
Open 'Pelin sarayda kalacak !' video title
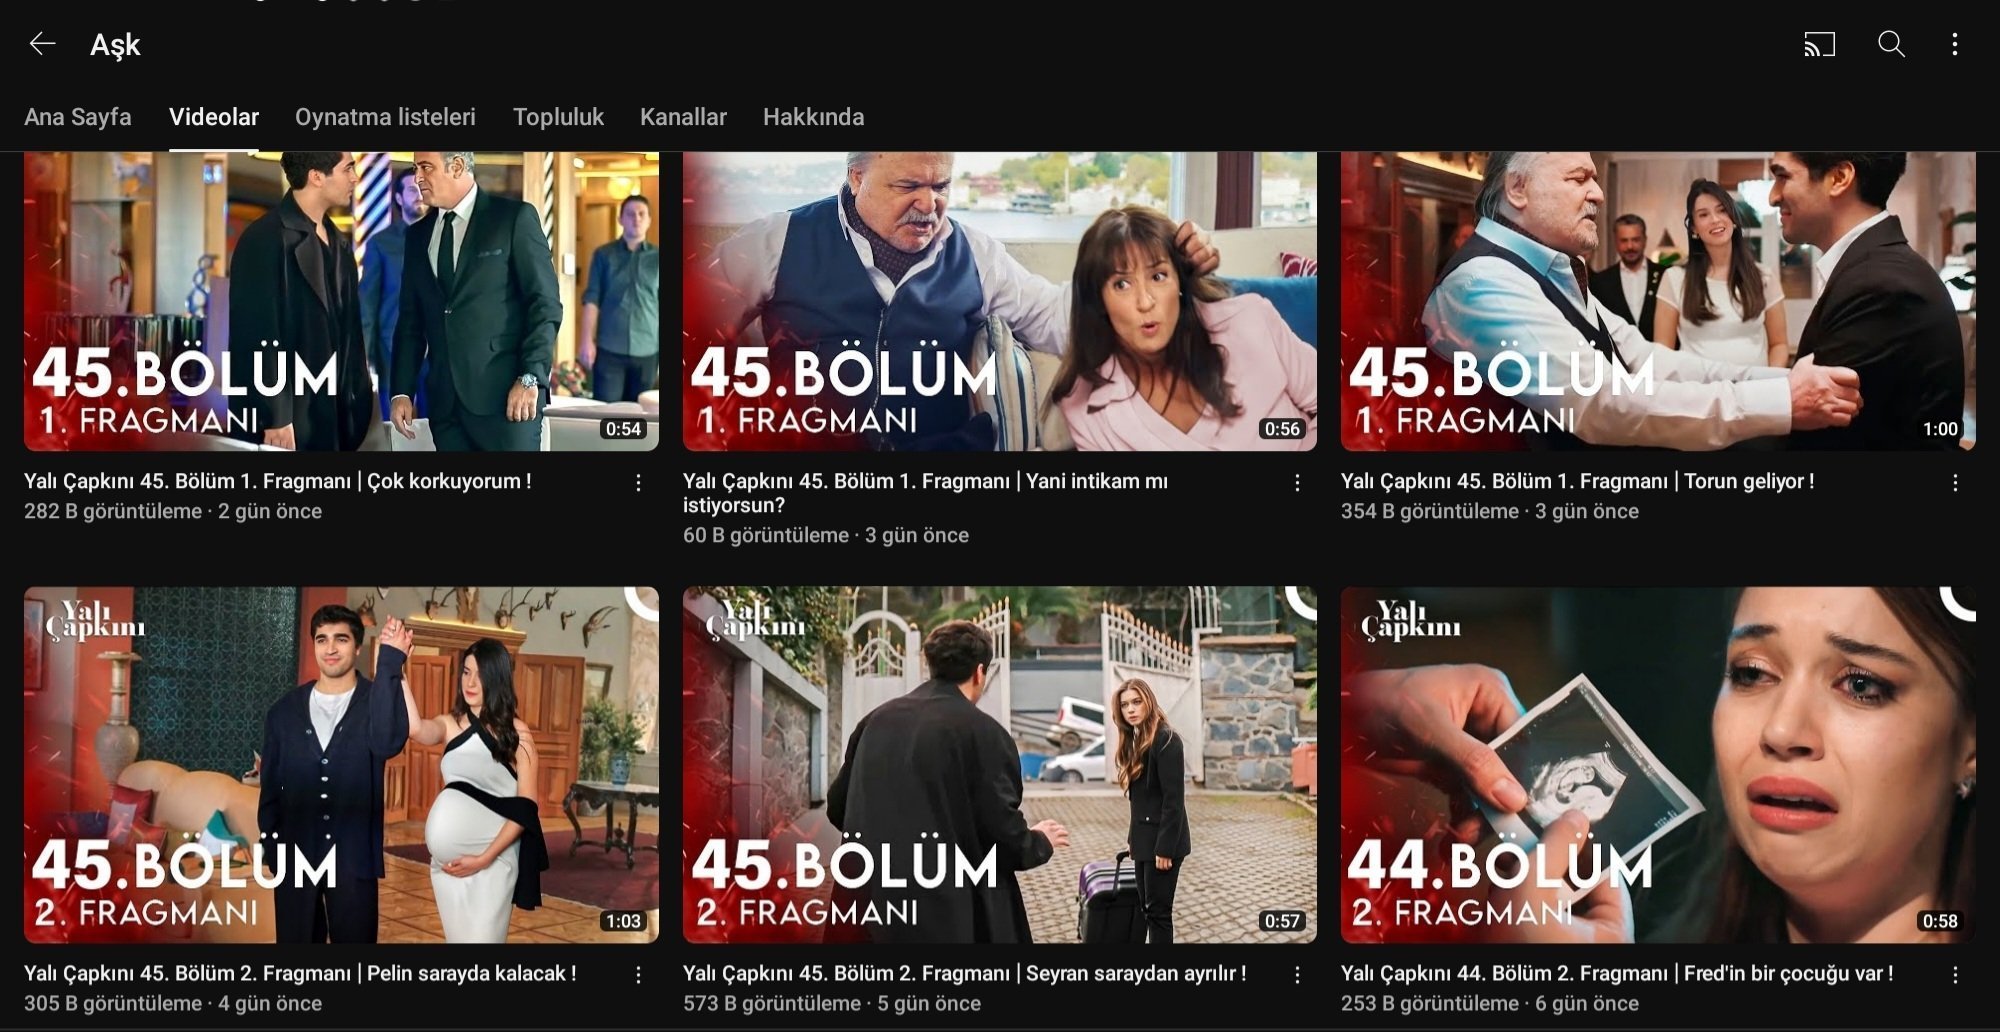pyautogui.click(x=300, y=973)
